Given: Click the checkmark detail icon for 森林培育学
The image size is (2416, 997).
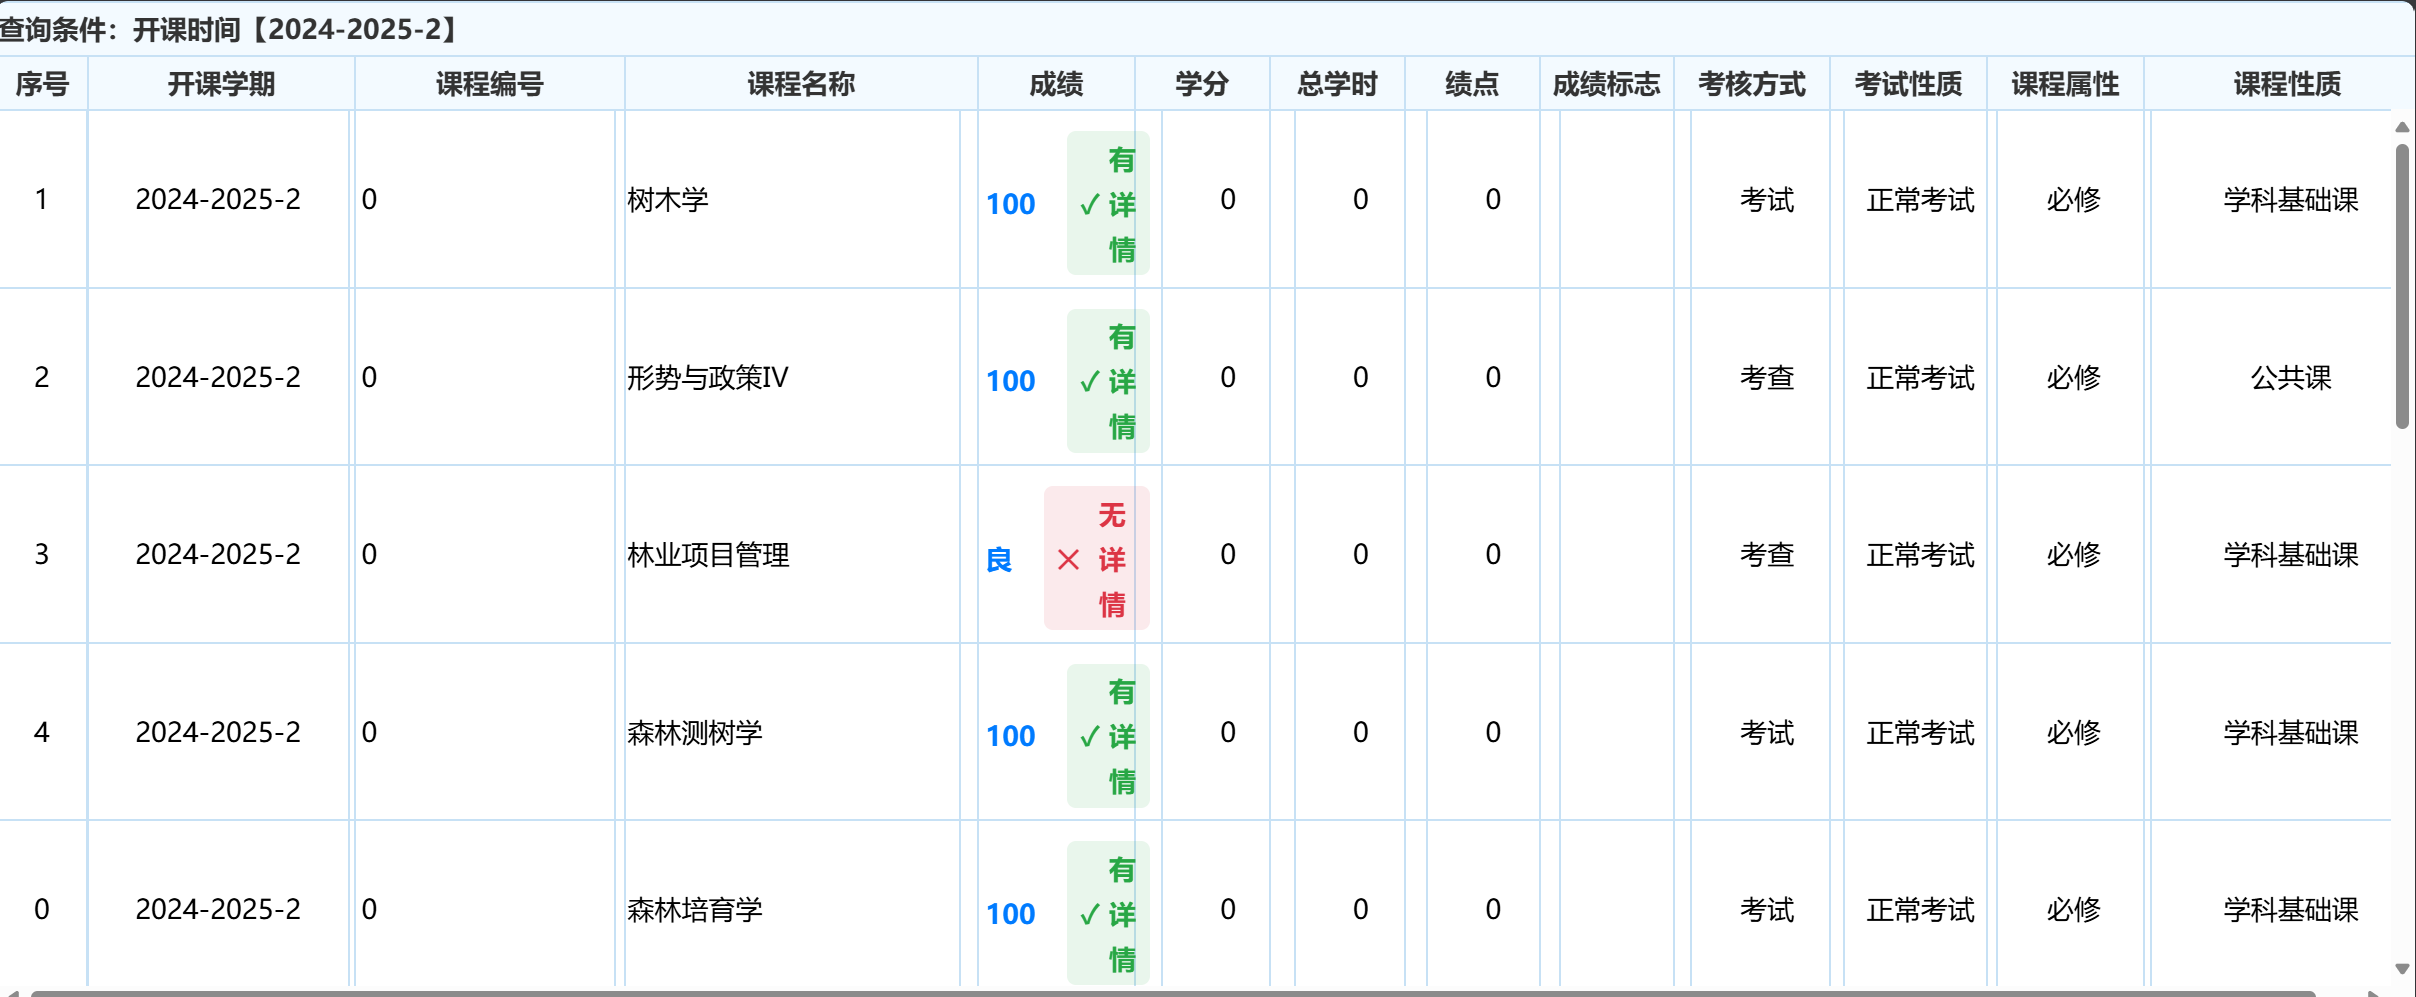Looking at the screenshot, I should pos(1089,913).
